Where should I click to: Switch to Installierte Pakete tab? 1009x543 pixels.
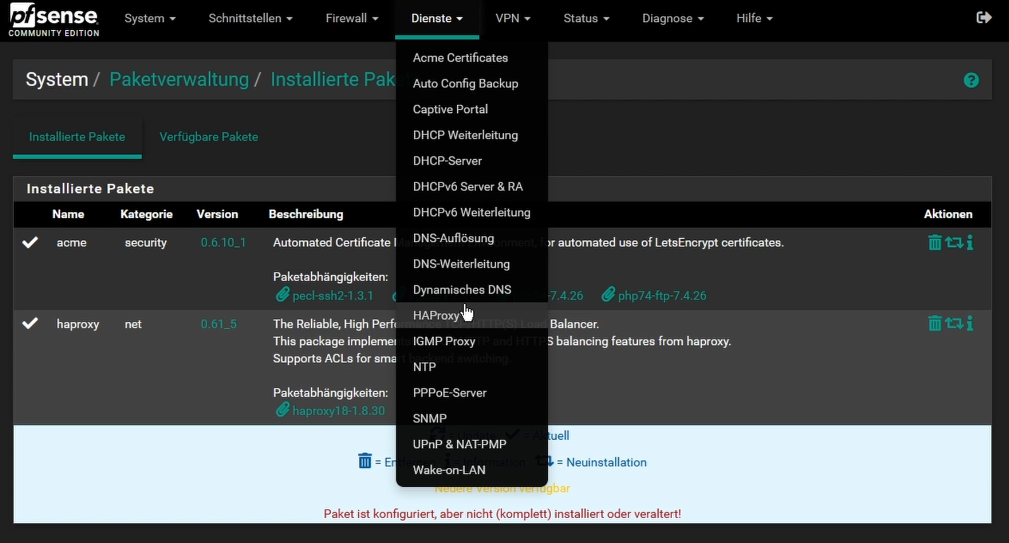point(77,136)
